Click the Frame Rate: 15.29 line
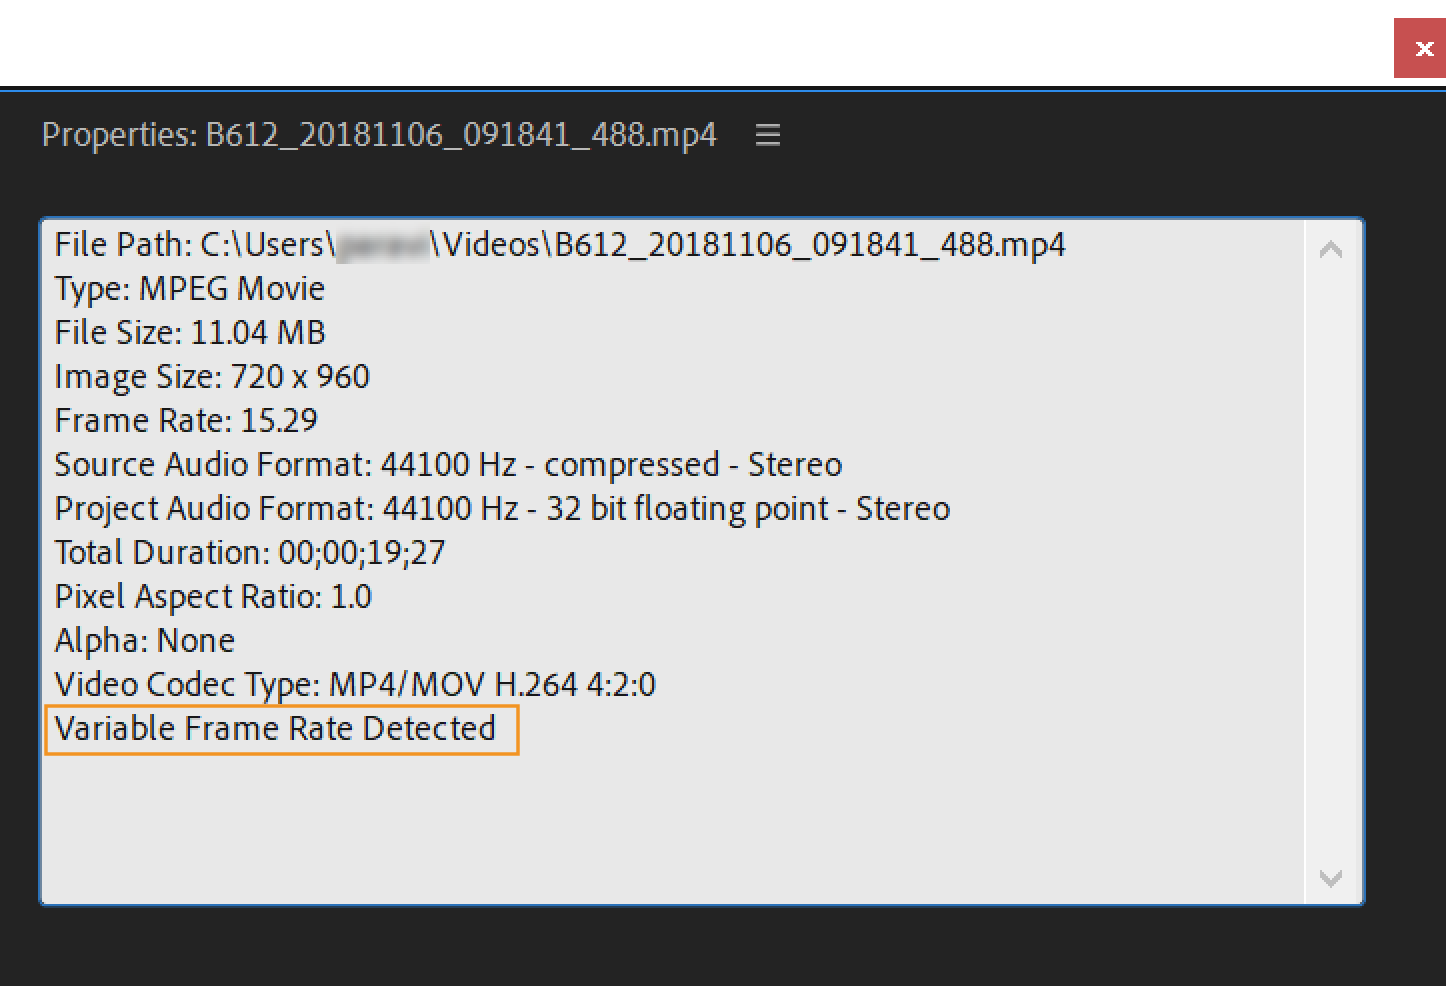The height and width of the screenshot is (986, 1446). (186, 421)
